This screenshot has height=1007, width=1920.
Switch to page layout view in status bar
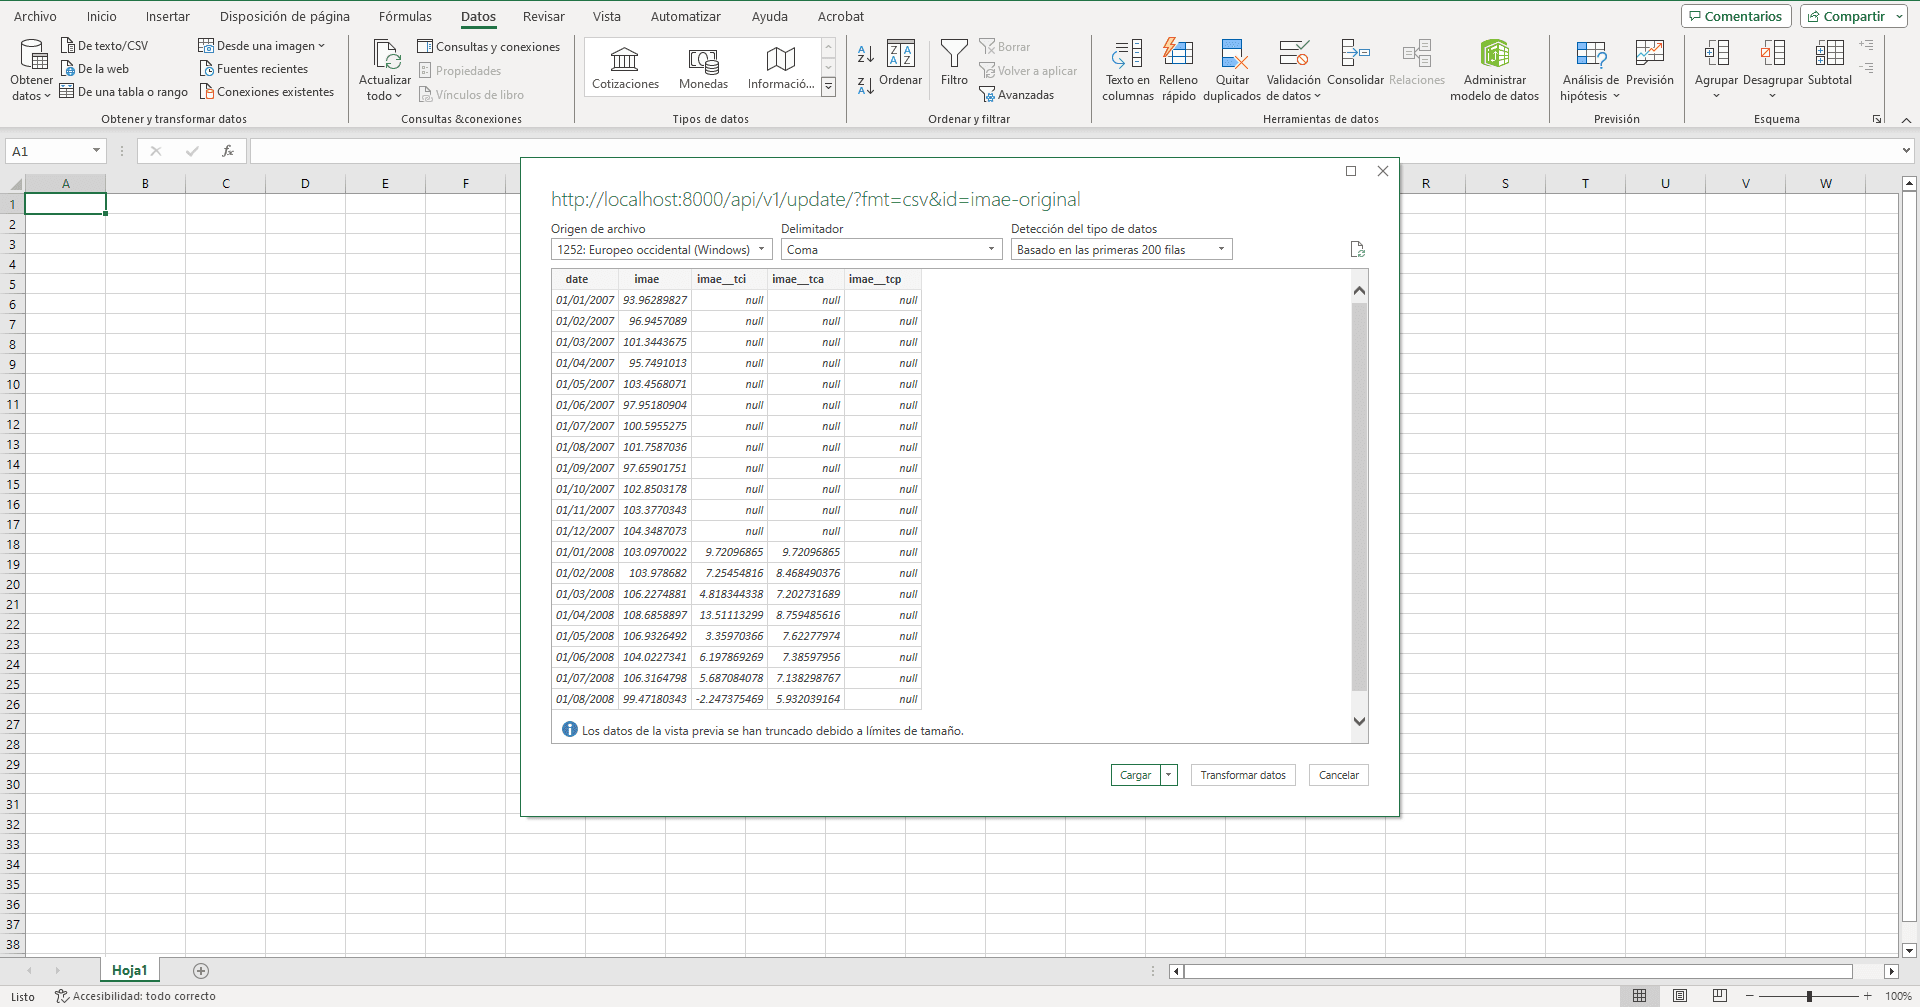pyautogui.click(x=1680, y=996)
